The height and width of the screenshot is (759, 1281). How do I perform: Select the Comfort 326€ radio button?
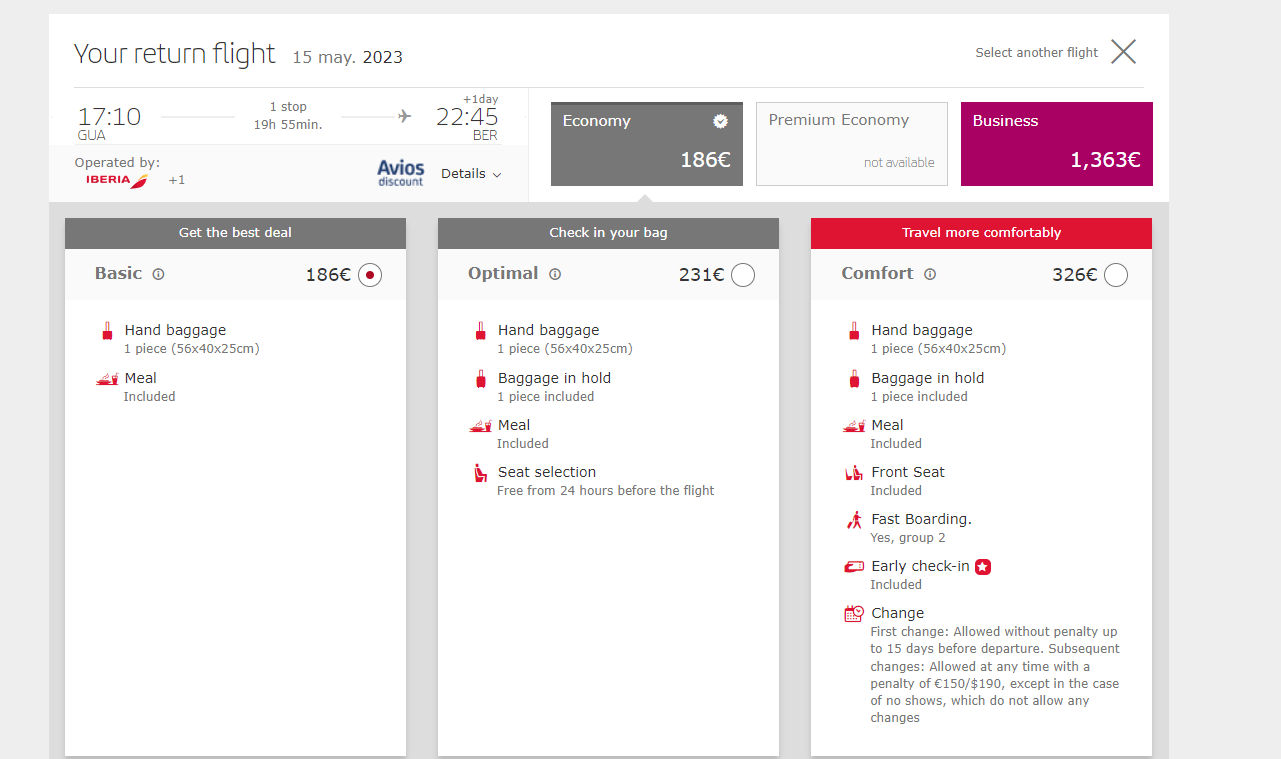[1116, 275]
